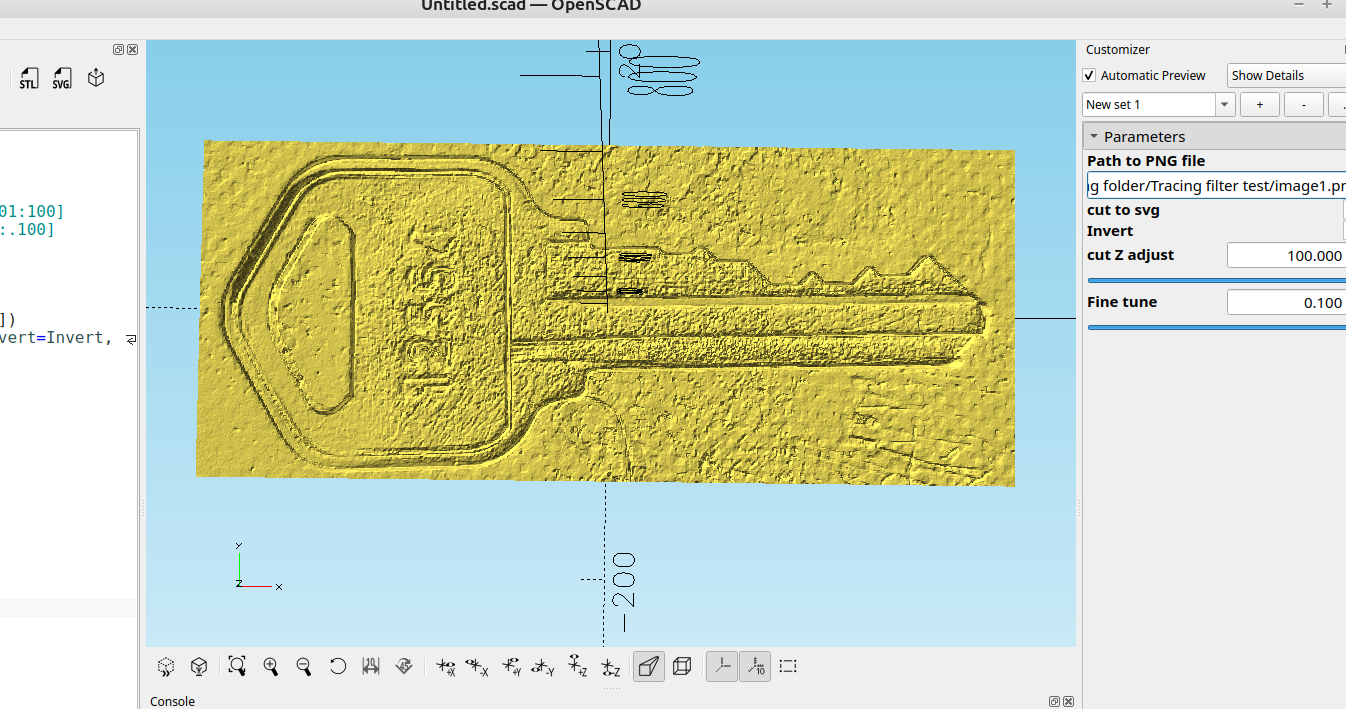Zoom out of the 3D viewport
The image size is (1346, 709).
(x=304, y=666)
